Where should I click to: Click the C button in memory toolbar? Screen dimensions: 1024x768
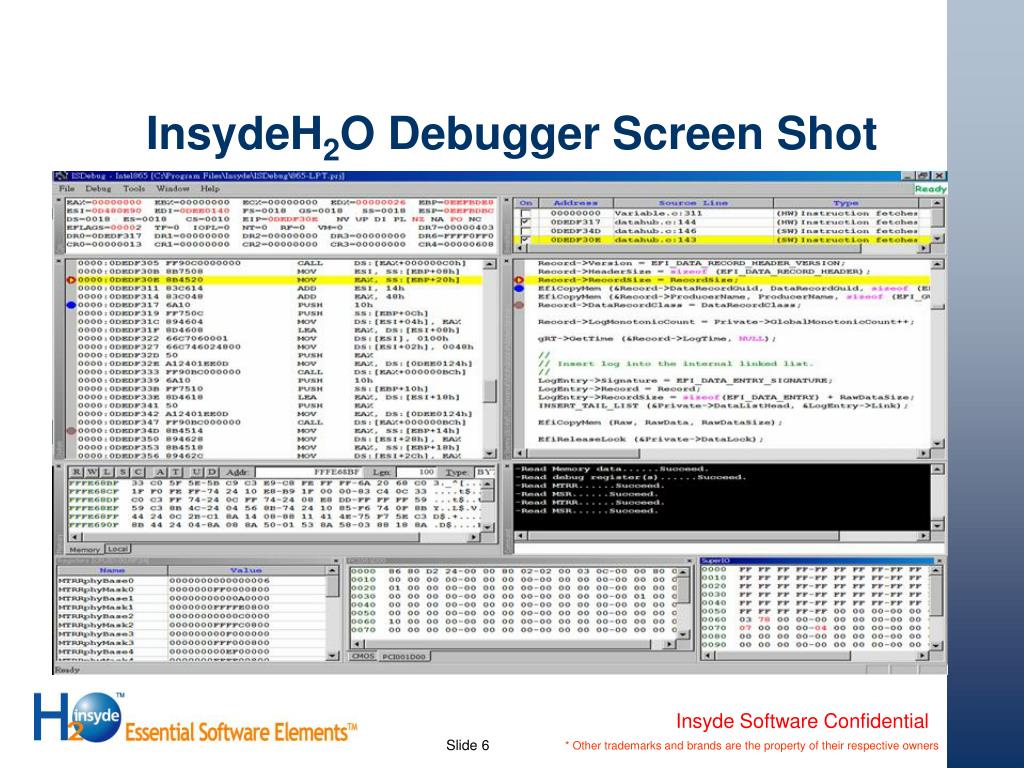pyautogui.click(x=138, y=472)
